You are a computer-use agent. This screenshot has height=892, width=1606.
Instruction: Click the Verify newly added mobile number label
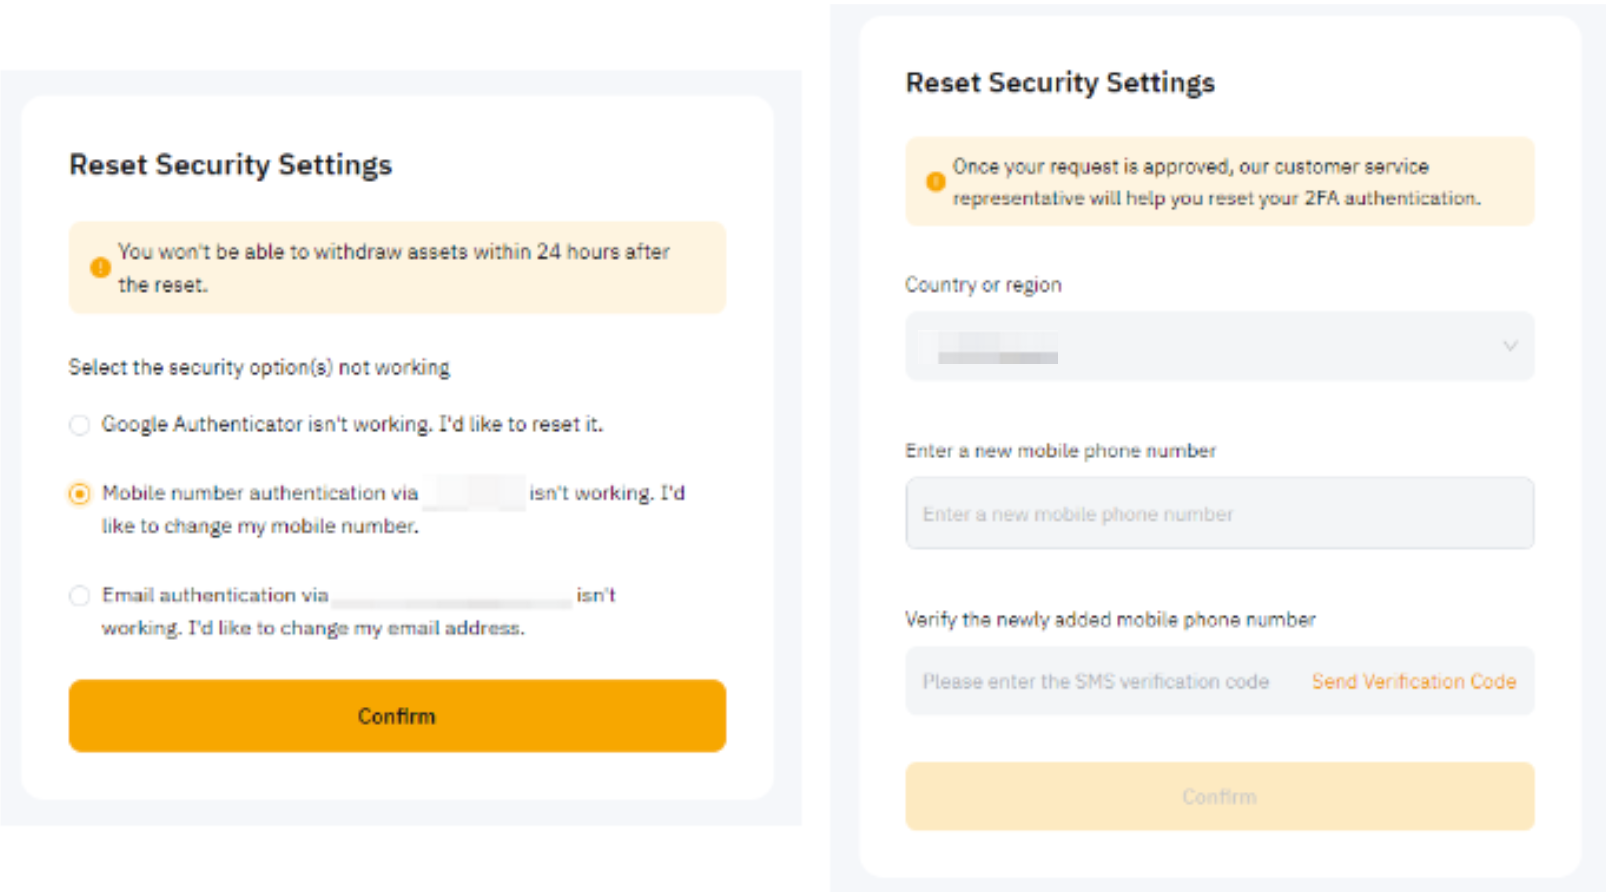pos(1109,620)
